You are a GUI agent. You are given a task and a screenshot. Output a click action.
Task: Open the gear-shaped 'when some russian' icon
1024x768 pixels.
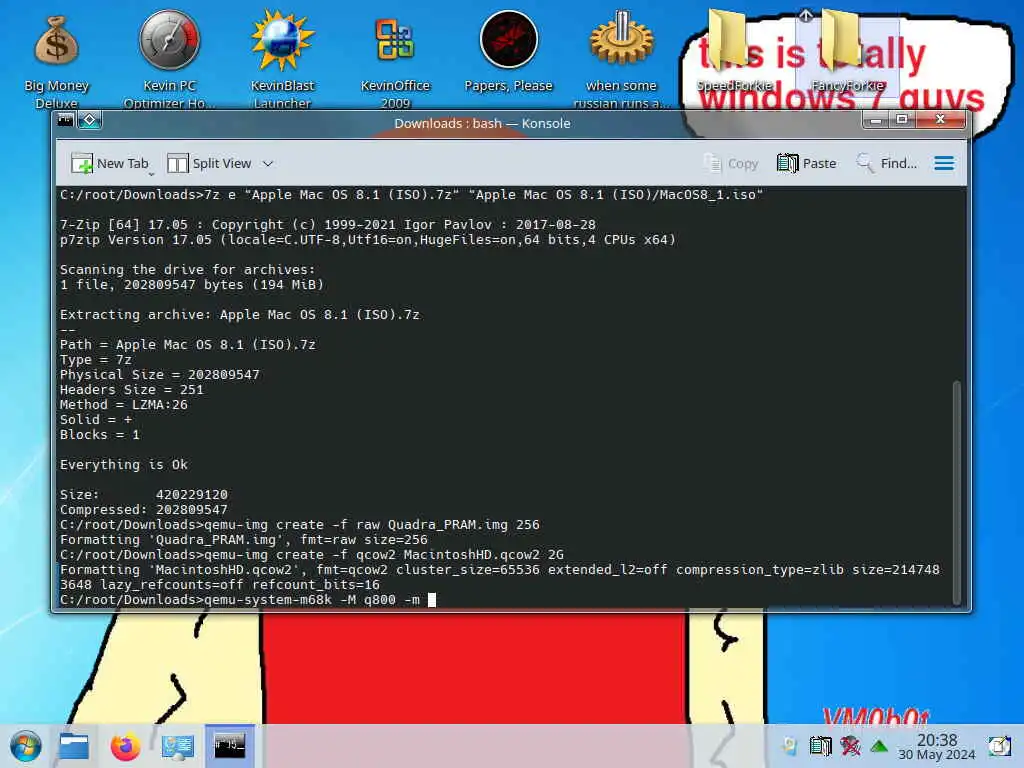[x=621, y=61]
